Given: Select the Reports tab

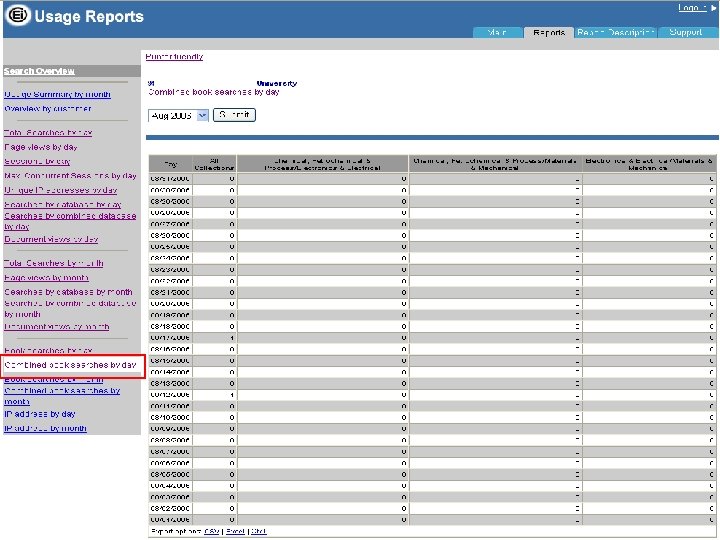Looking at the screenshot, I should [549, 32].
